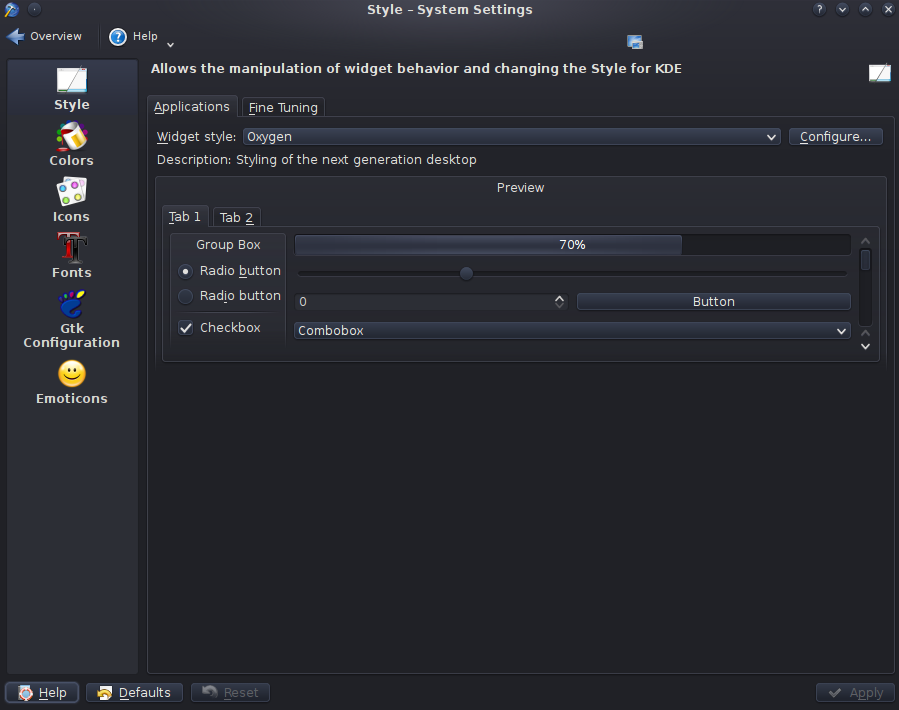Select the first Radio button
The image size is (899, 710).
coord(229,271)
